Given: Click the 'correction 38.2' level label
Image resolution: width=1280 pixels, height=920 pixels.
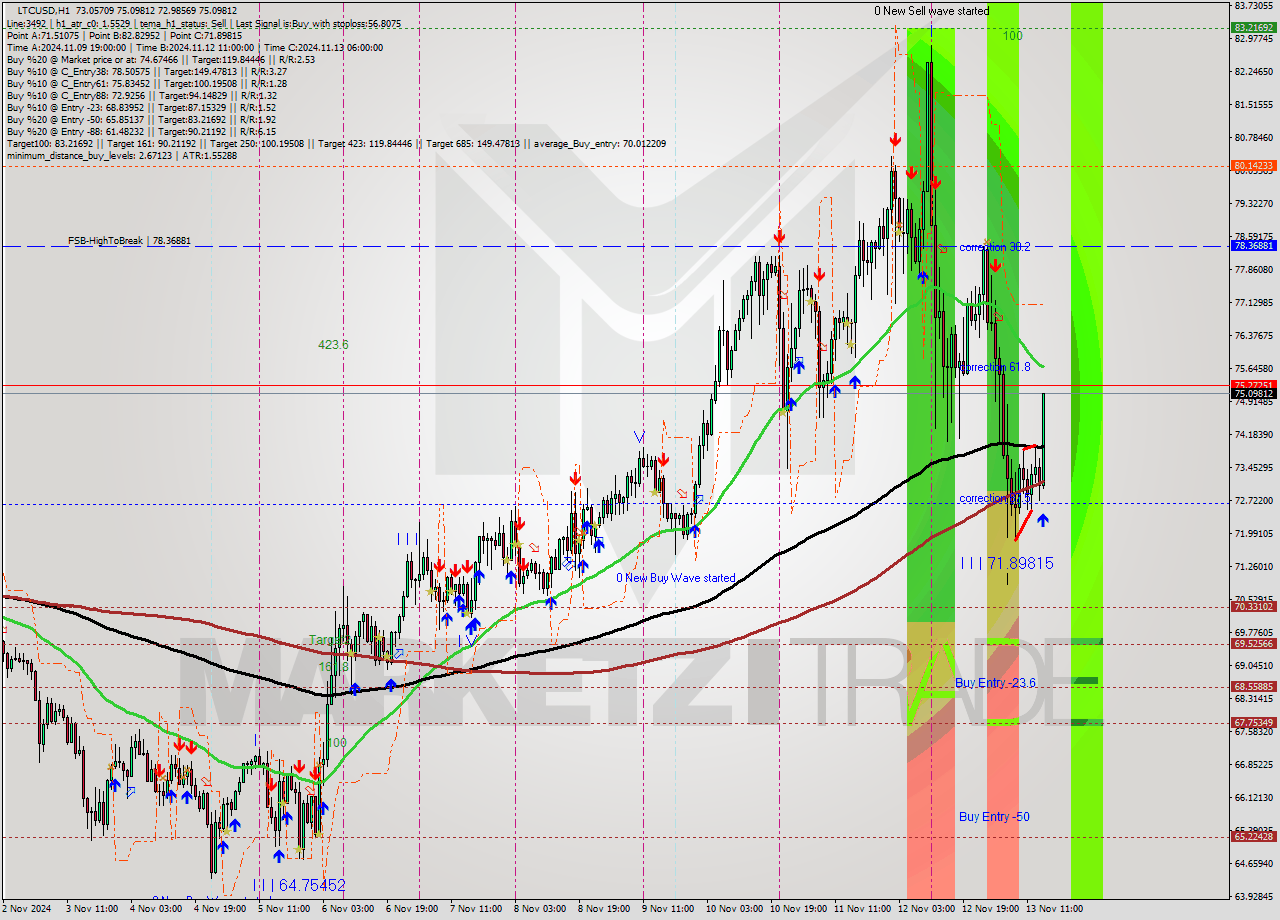Looking at the screenshot, I should [995, 247].
